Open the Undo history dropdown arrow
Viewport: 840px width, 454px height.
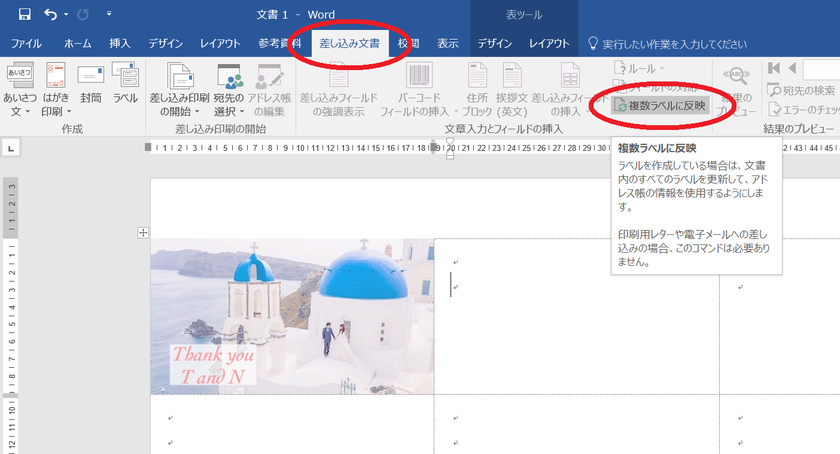(66, 14)
